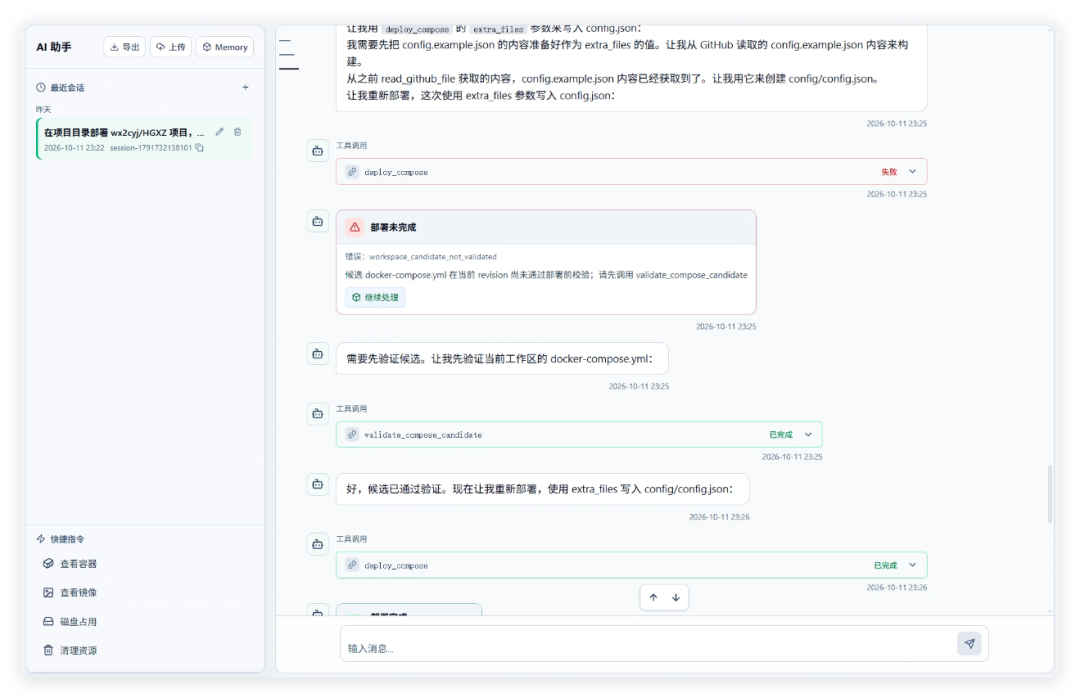Click message 好，候选已通过验证 text bubble
Screen dimensions: 1080x698
coord(543,489)
